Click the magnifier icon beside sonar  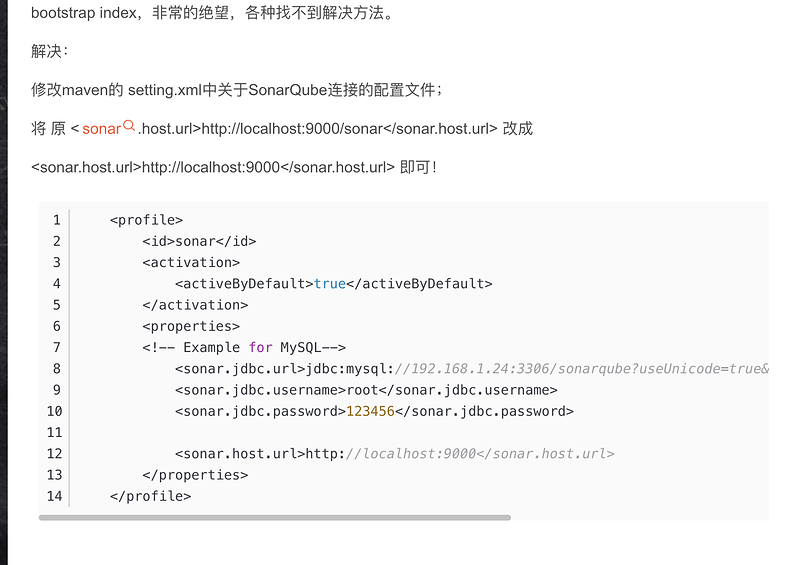129,125
